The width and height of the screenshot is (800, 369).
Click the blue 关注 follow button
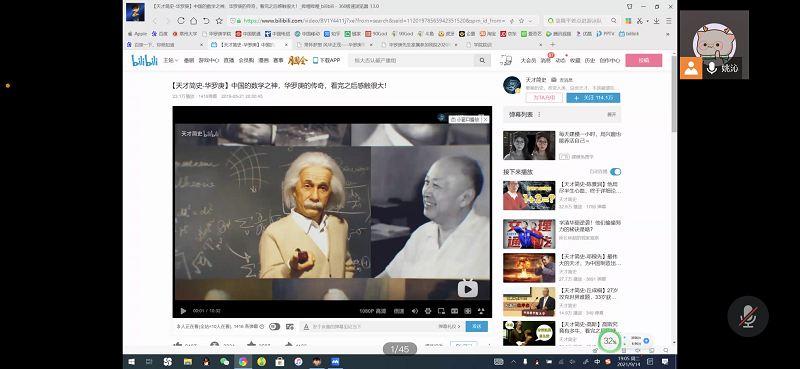pyautogui.click(x=593, y=97)
